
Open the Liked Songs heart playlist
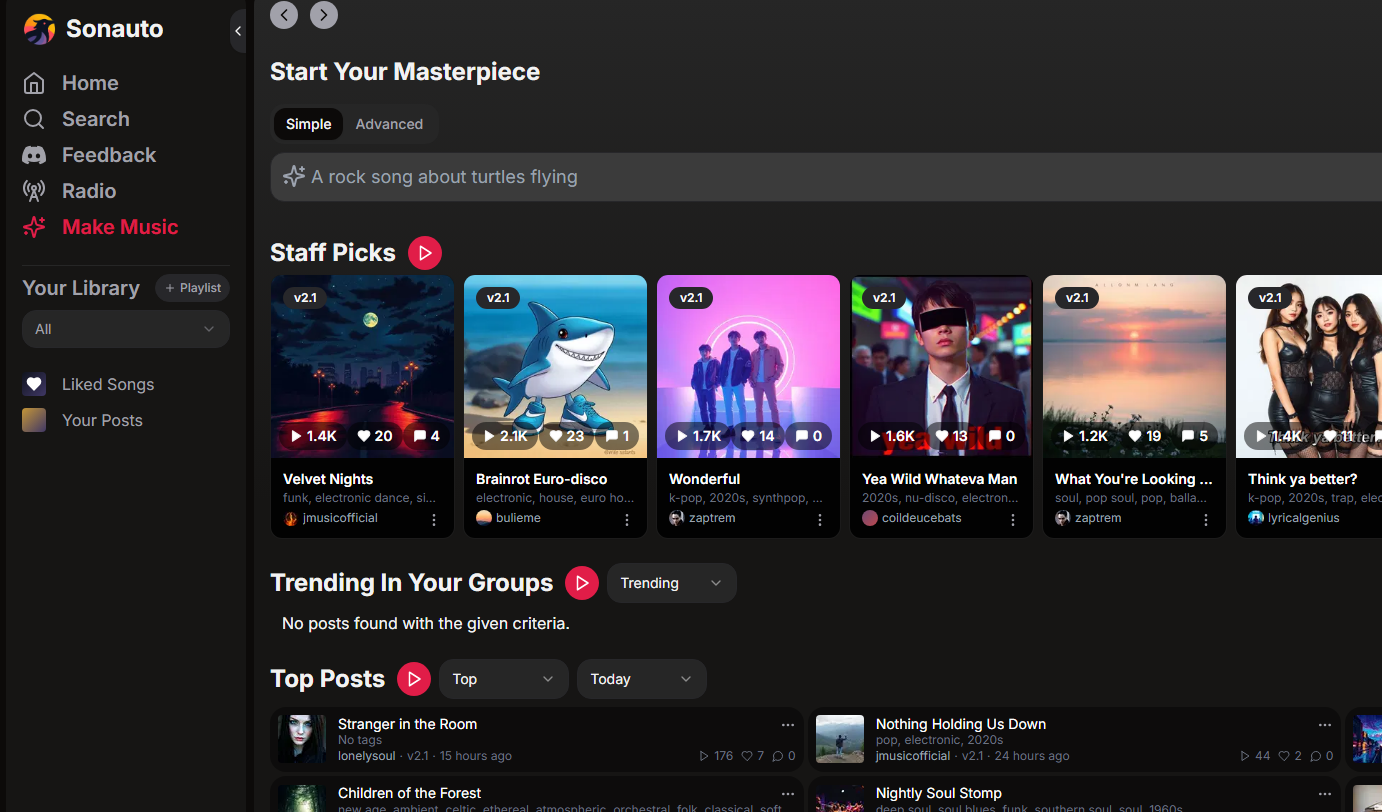(x=35, y=384)
